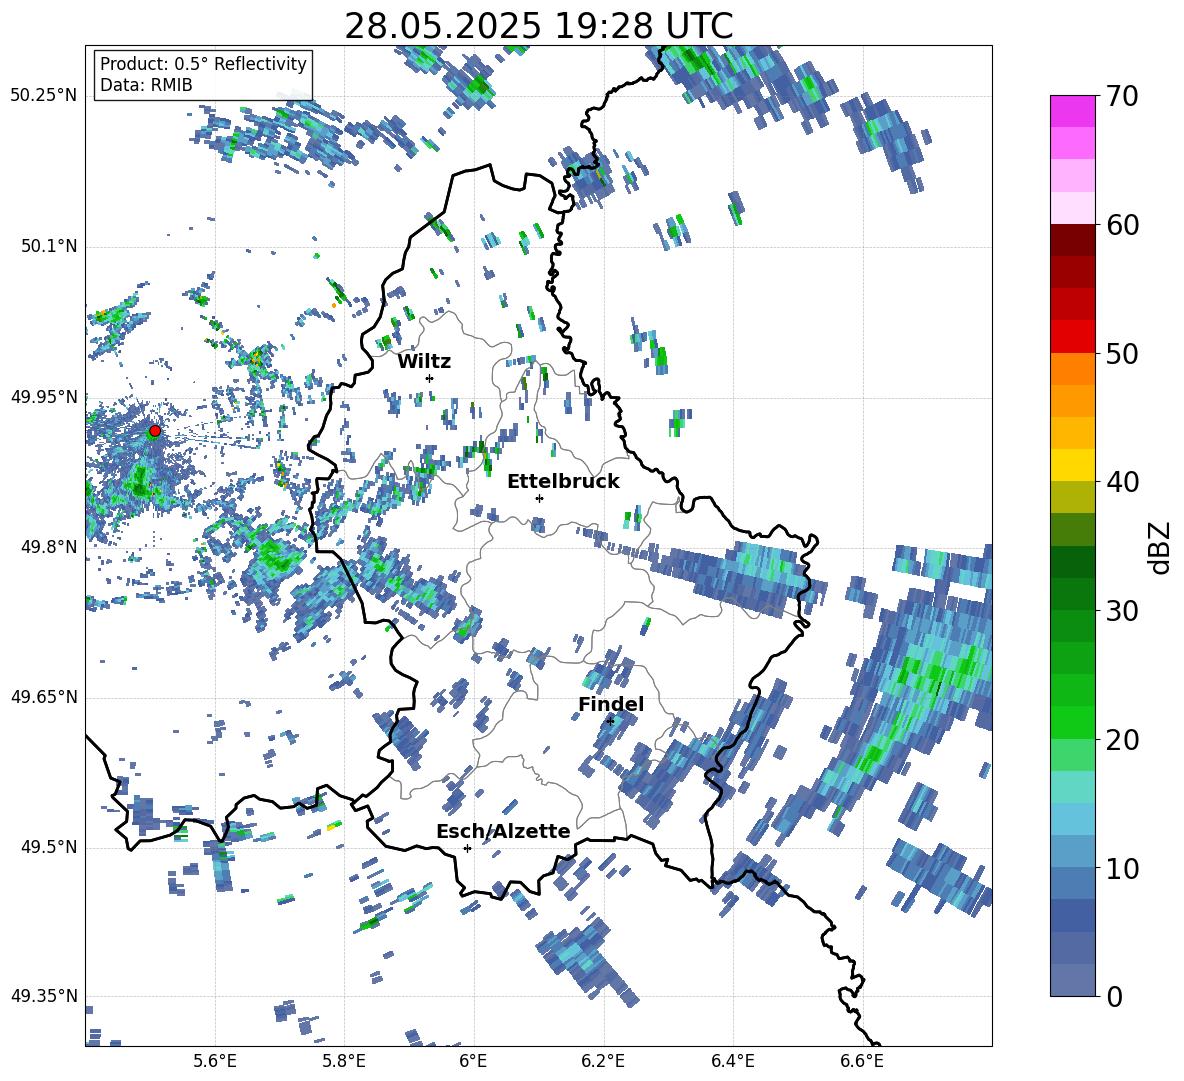Viewport: 1184px width, 1081px height.
Task: Click the dark maroon swatch just below 60
Action: point(1072,240)
